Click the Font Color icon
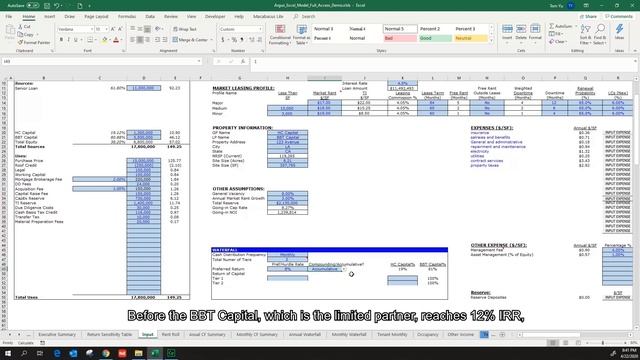 pyautogui.click(x=116, y=40)
